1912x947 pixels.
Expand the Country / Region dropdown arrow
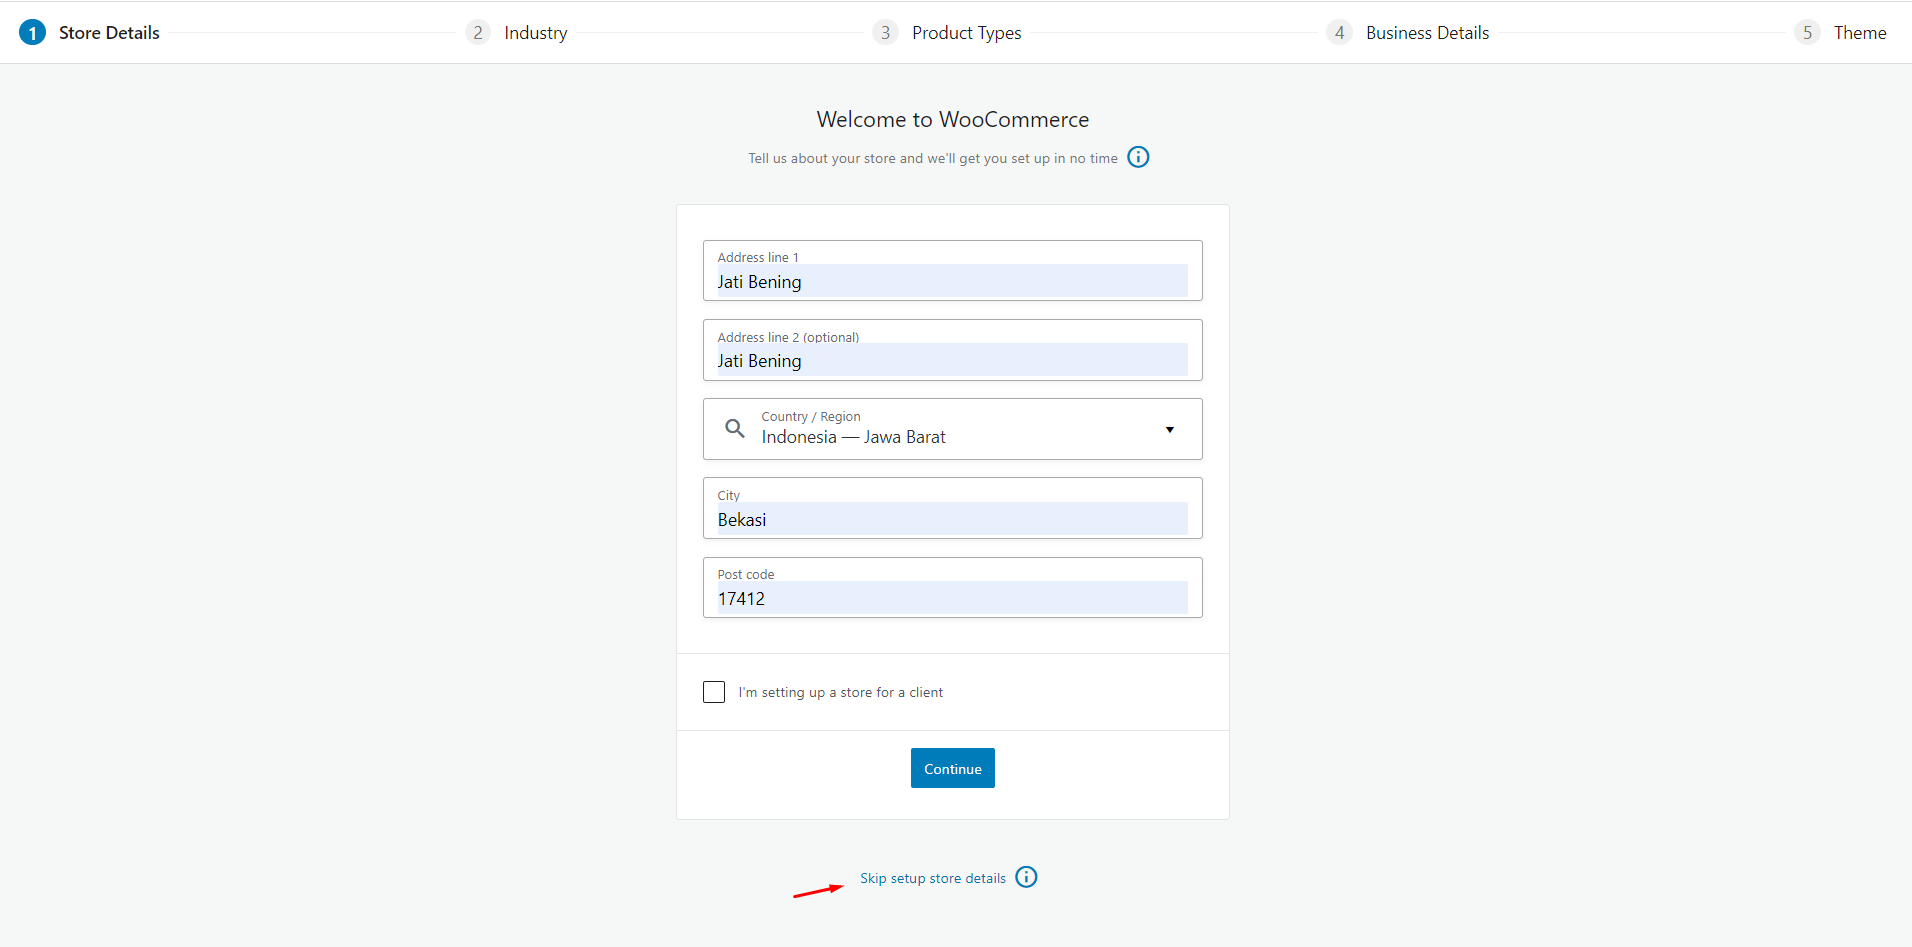click(x=1169, y=430)
